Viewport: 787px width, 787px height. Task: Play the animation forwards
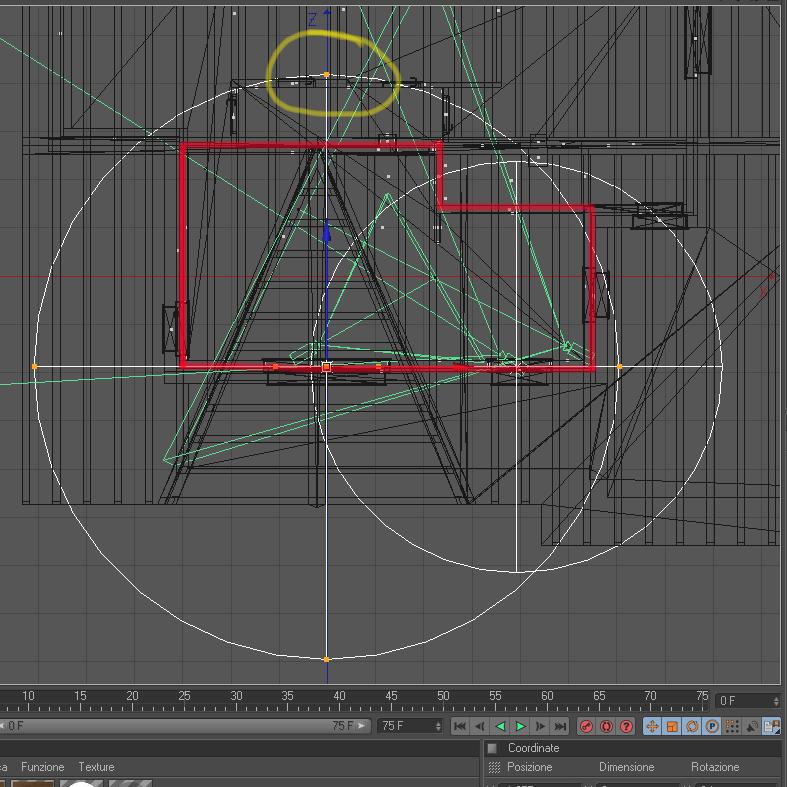click(520, 726)
